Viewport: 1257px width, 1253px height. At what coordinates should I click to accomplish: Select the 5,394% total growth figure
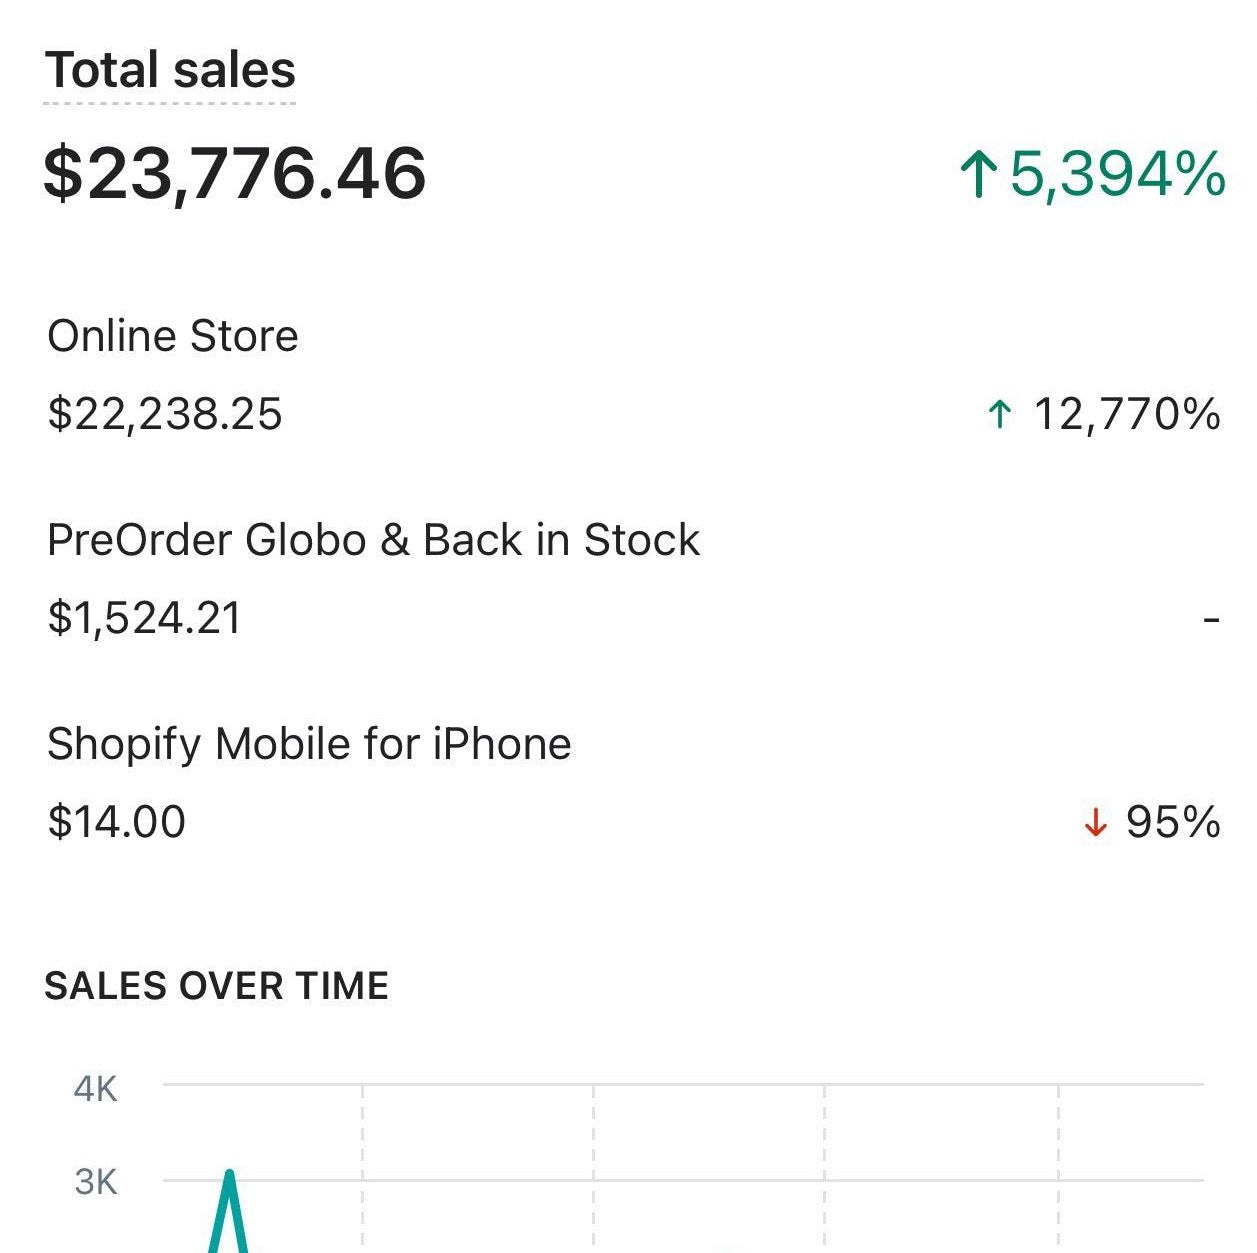(1117, 174)
